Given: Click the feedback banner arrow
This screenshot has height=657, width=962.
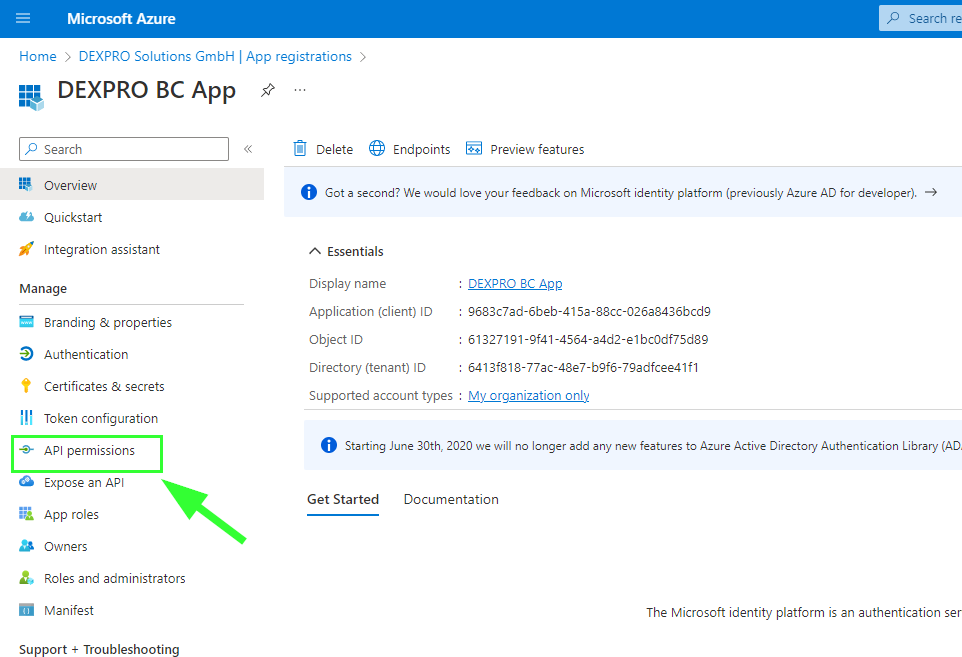Looking at the screenshot, I should tap(931, 192).
